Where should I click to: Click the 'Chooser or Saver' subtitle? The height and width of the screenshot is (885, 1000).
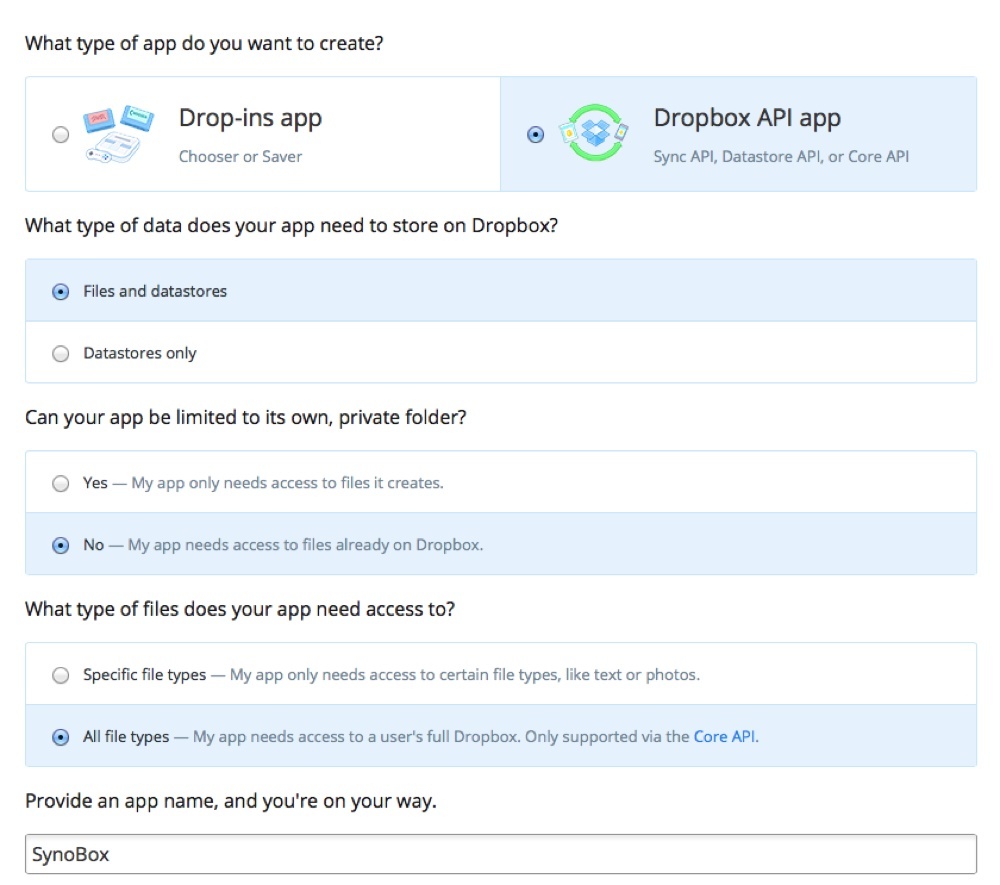coord(240,157)
